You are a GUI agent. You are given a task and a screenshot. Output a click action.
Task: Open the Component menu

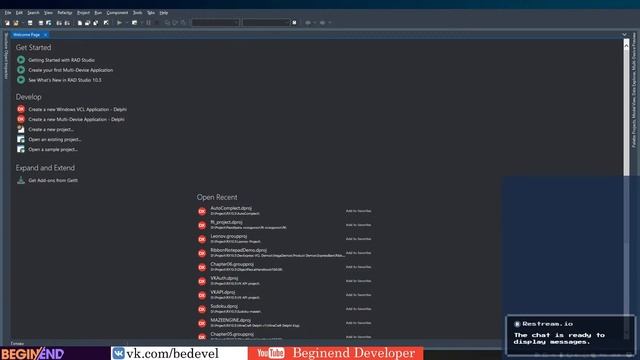[117, 13]
